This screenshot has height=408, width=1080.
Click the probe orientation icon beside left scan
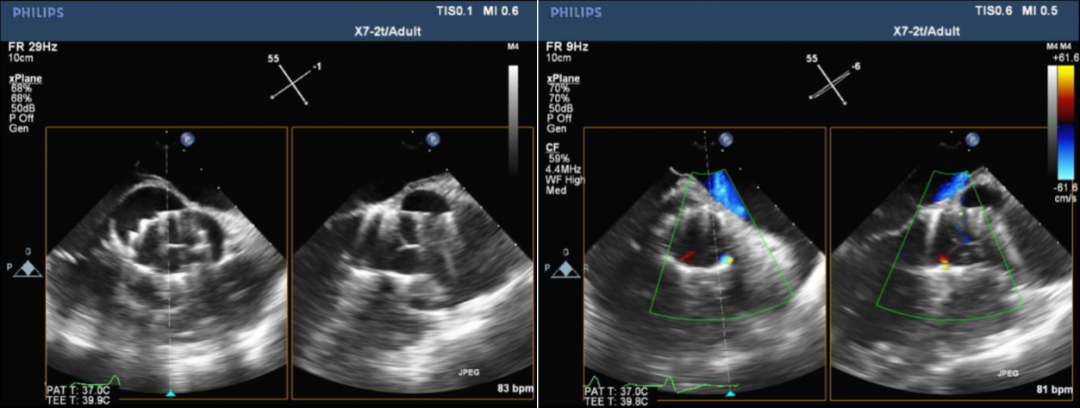(x=28, y=266)
